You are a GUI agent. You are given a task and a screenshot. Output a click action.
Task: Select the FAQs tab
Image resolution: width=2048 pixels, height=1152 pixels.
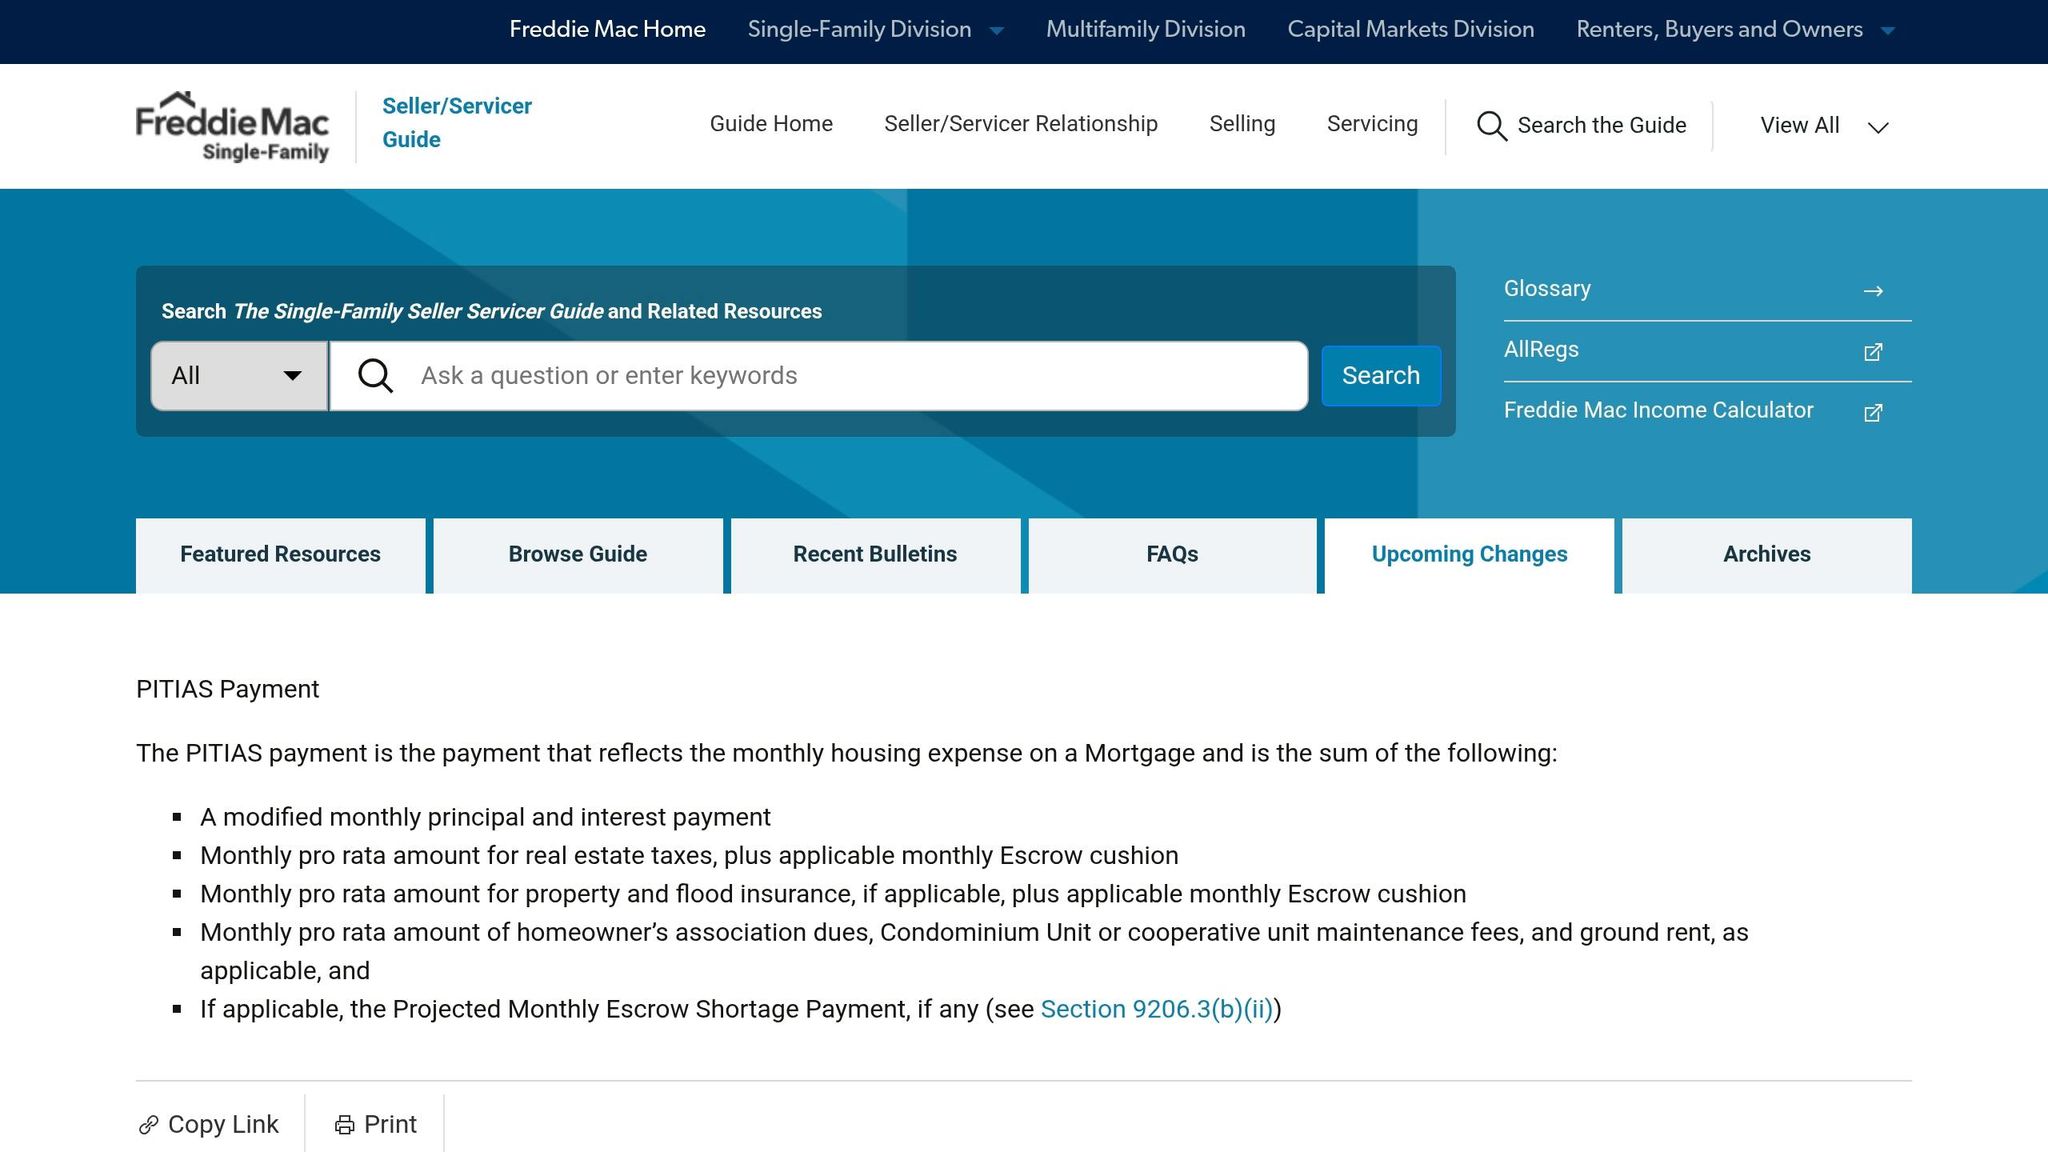pyautogui.click(x=1172, y=555)
